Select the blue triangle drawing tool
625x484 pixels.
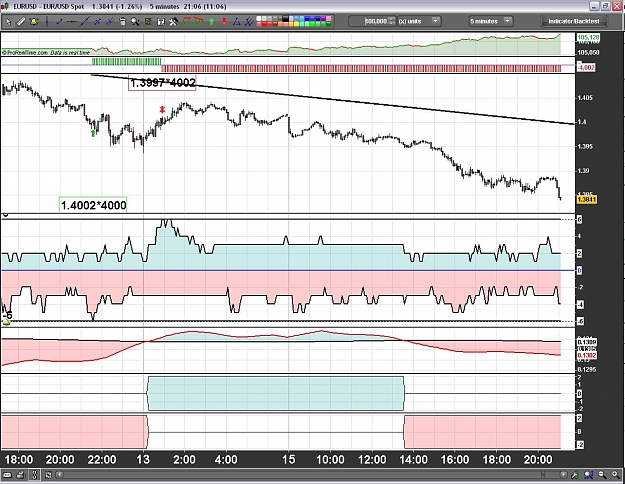click(x=236, y=22)
